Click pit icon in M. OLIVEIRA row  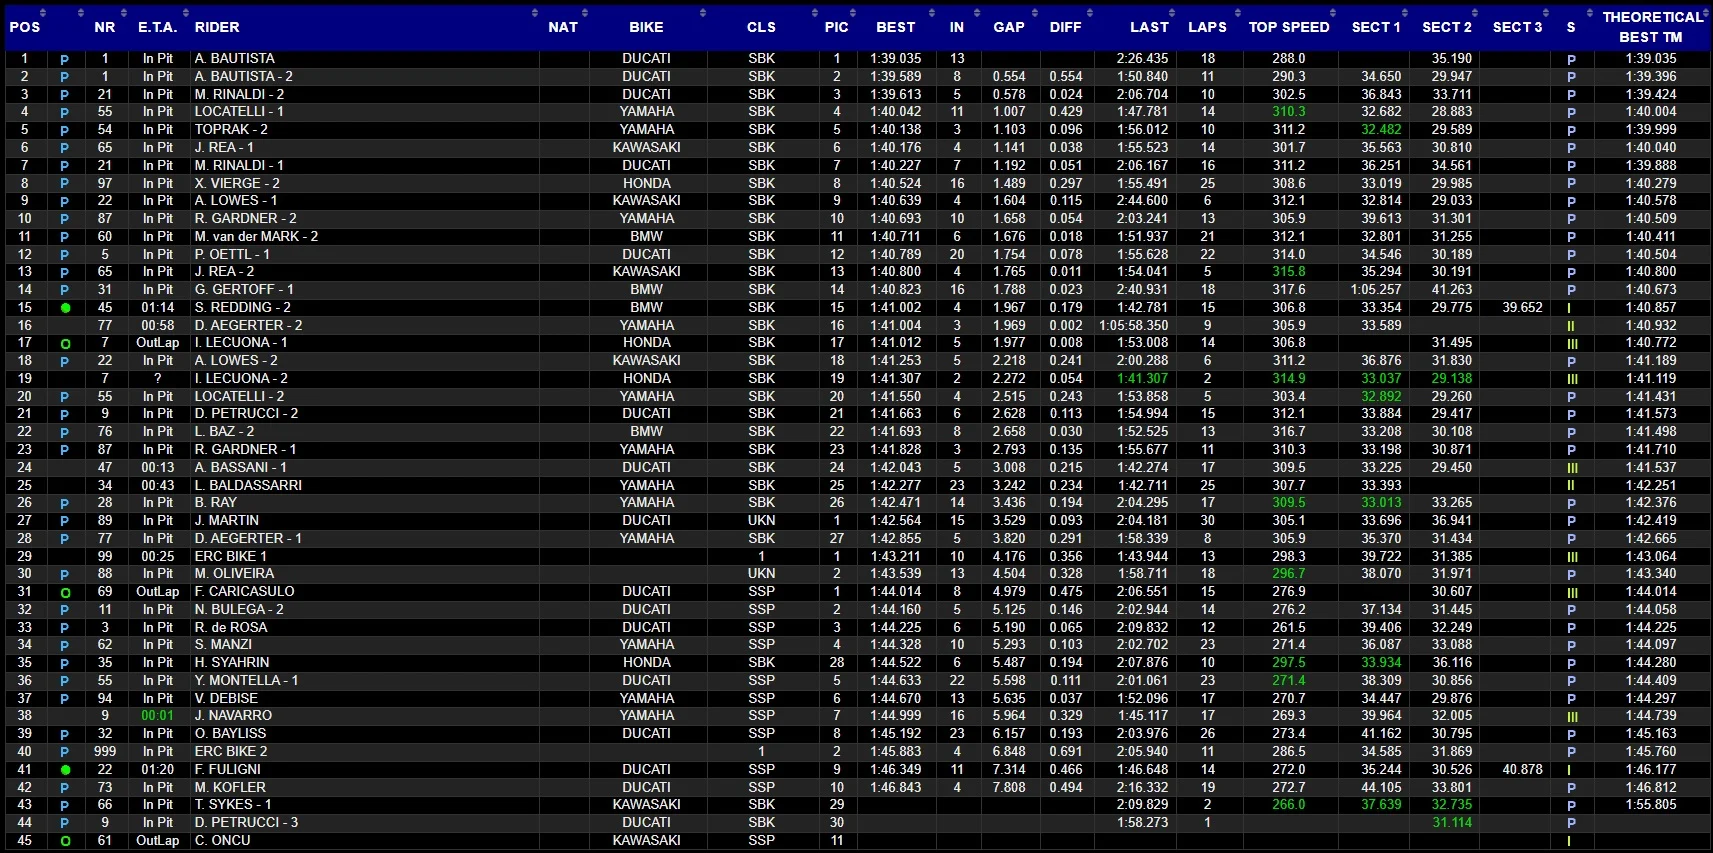click(x=65, y=574)
